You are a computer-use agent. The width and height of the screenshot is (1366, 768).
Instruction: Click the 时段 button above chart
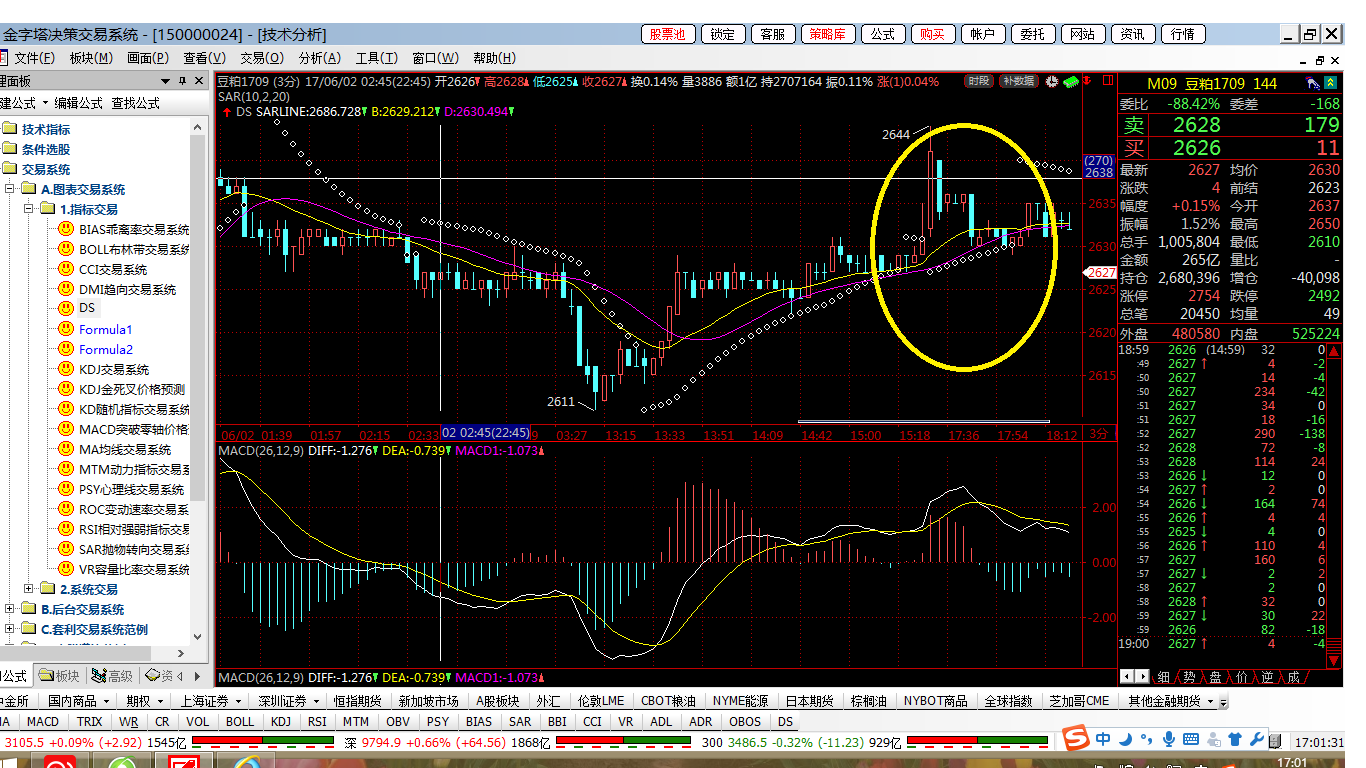point(978,82)
